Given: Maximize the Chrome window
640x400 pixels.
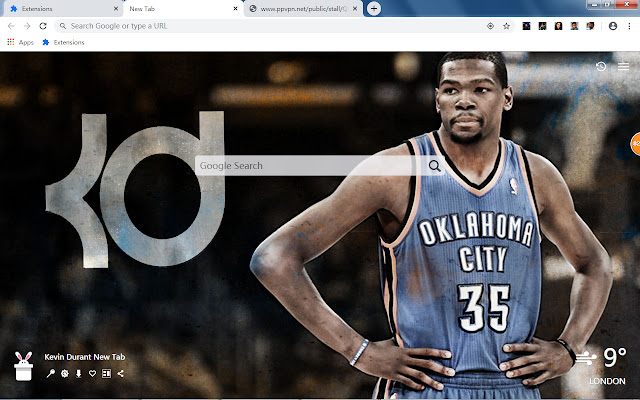Looking at the screenshot, I should 607,4.
